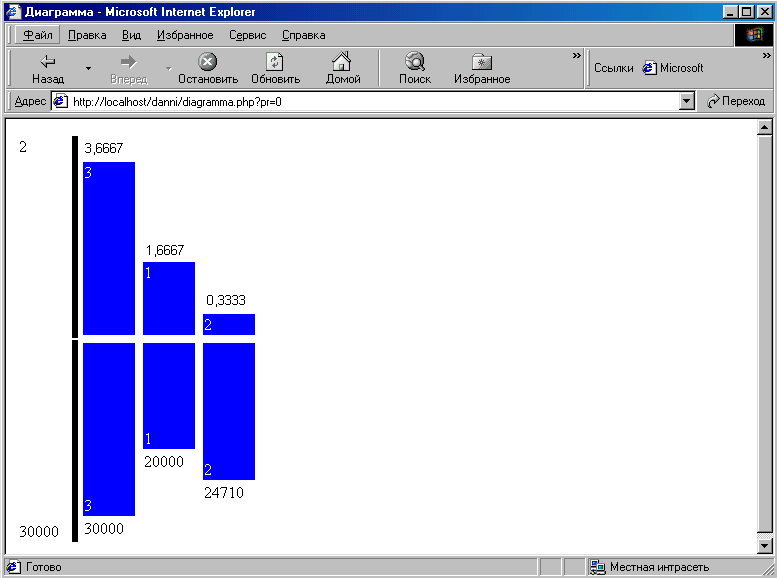Stop page loading with Остановить icon

click(x=208, y=62)
